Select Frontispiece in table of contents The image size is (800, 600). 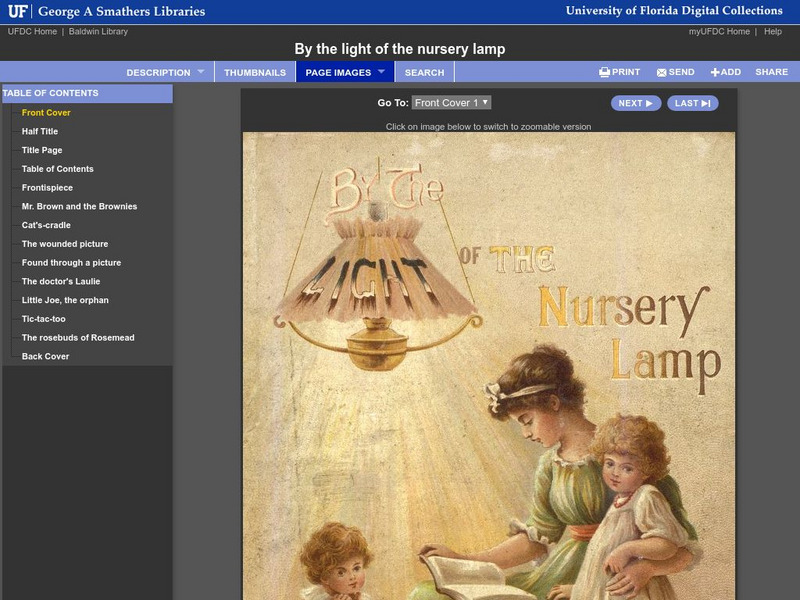(47, 188)
